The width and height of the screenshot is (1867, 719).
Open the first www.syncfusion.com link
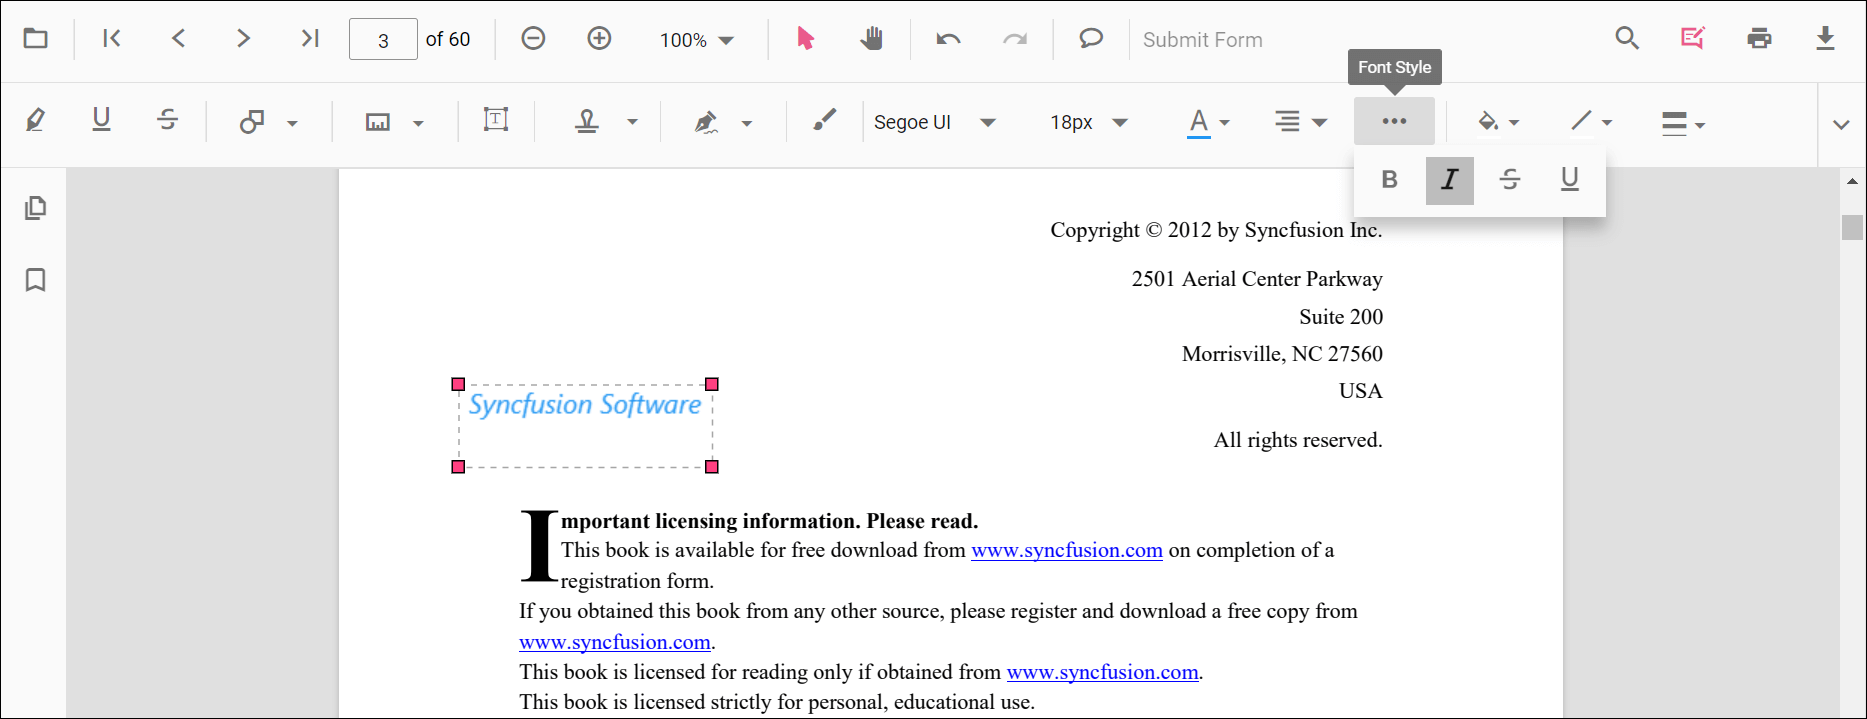point(1066,551)
